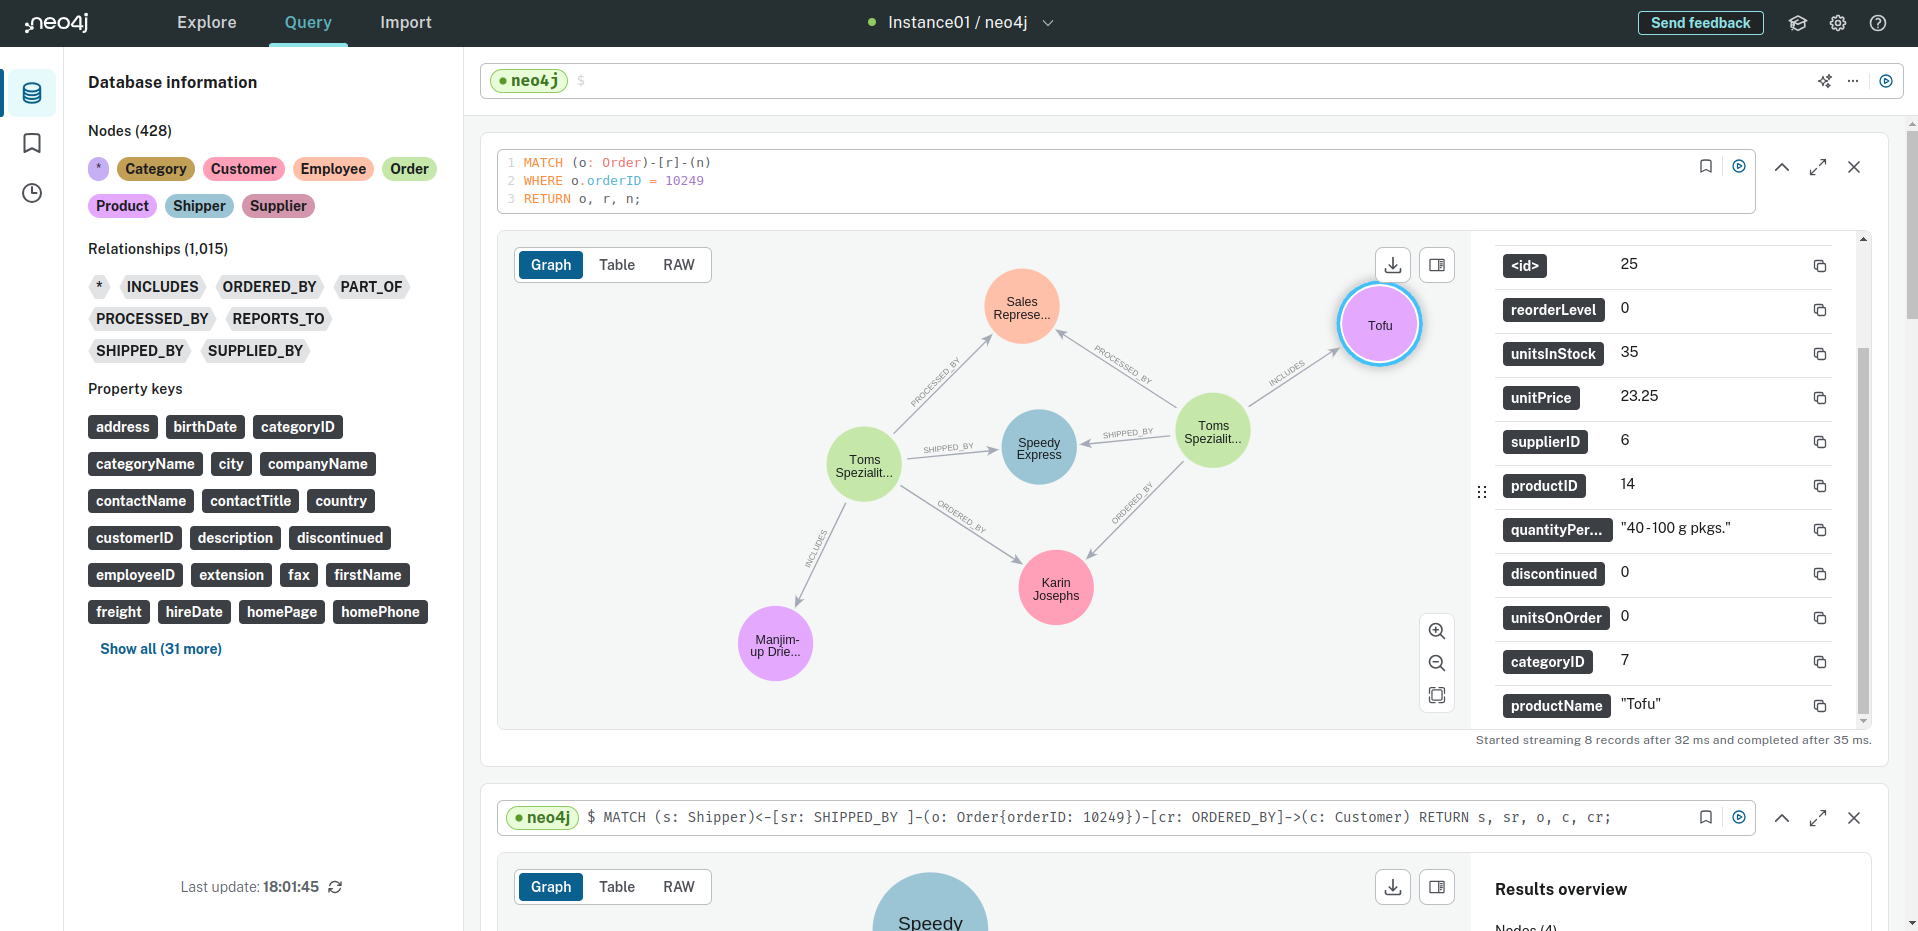1918x931 pixels.
Task: Copy the categoryID property value
Action: point(1820,662)
